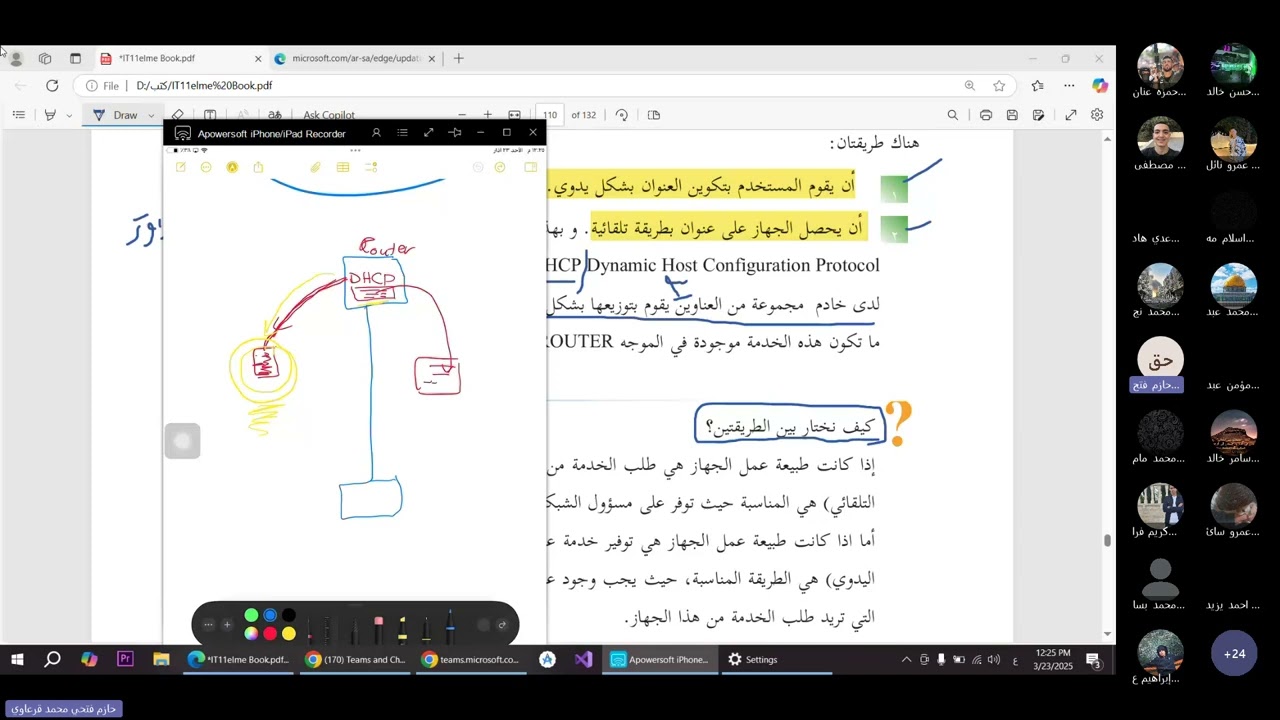This screenshot has width=1280, height=720.
Task: Switch to teams.microsoft.com Chrome window
Action: coord(471,660)
